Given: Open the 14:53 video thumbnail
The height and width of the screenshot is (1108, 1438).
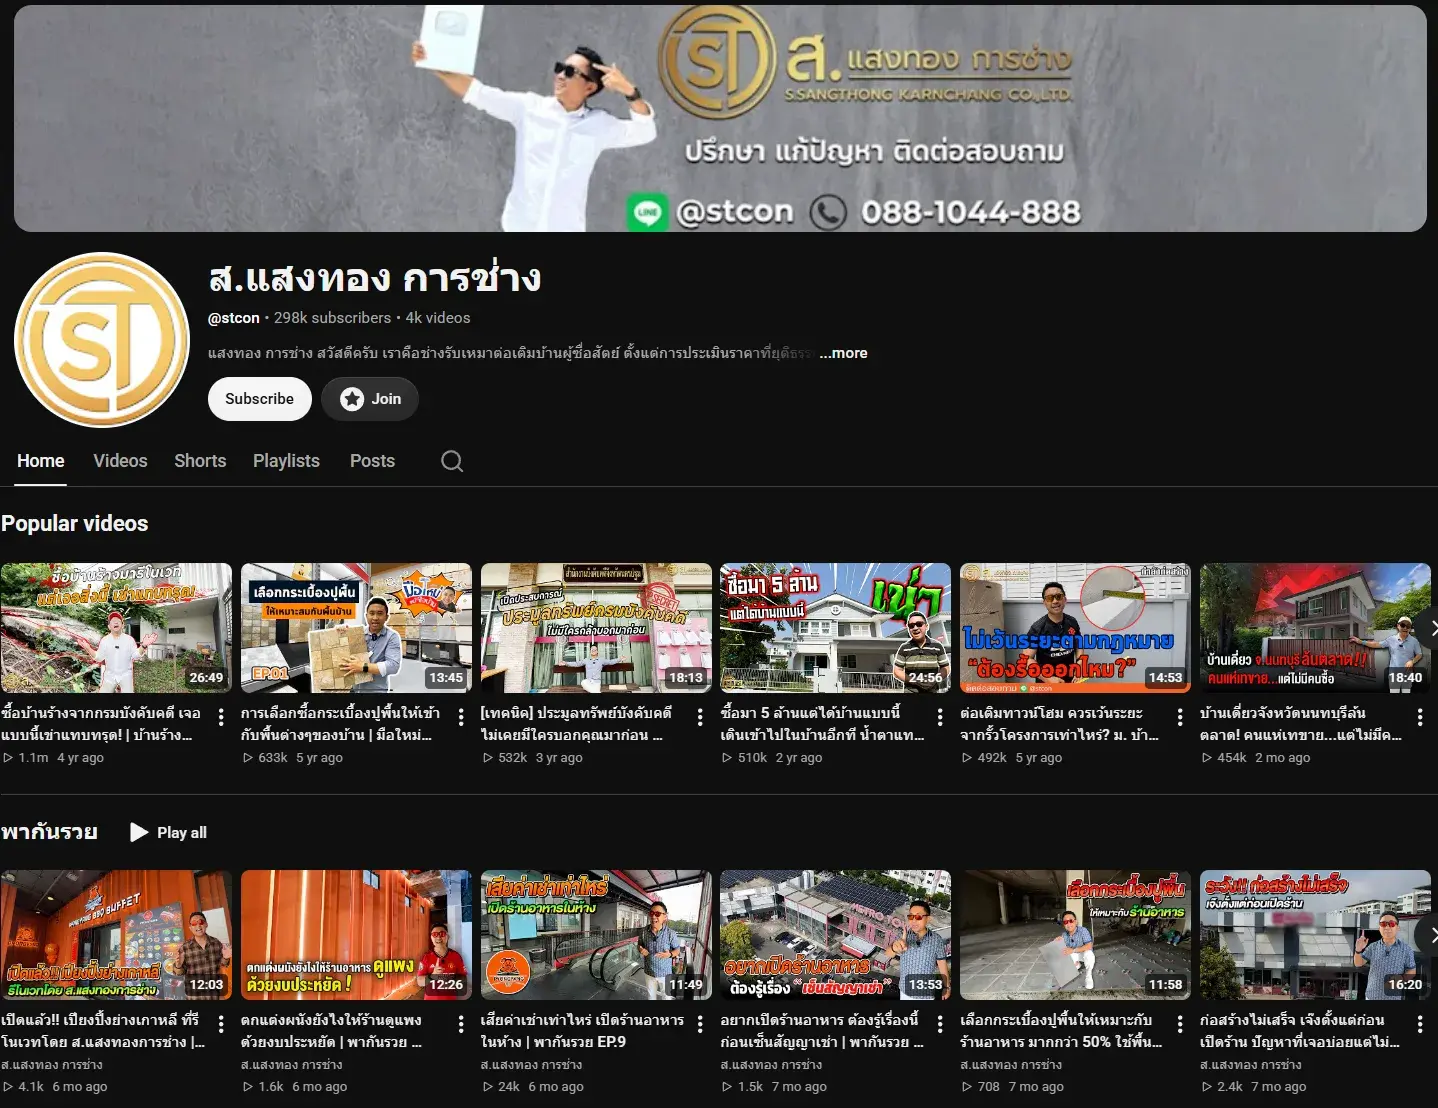Looking at the screenshot, I should 1075,628.
